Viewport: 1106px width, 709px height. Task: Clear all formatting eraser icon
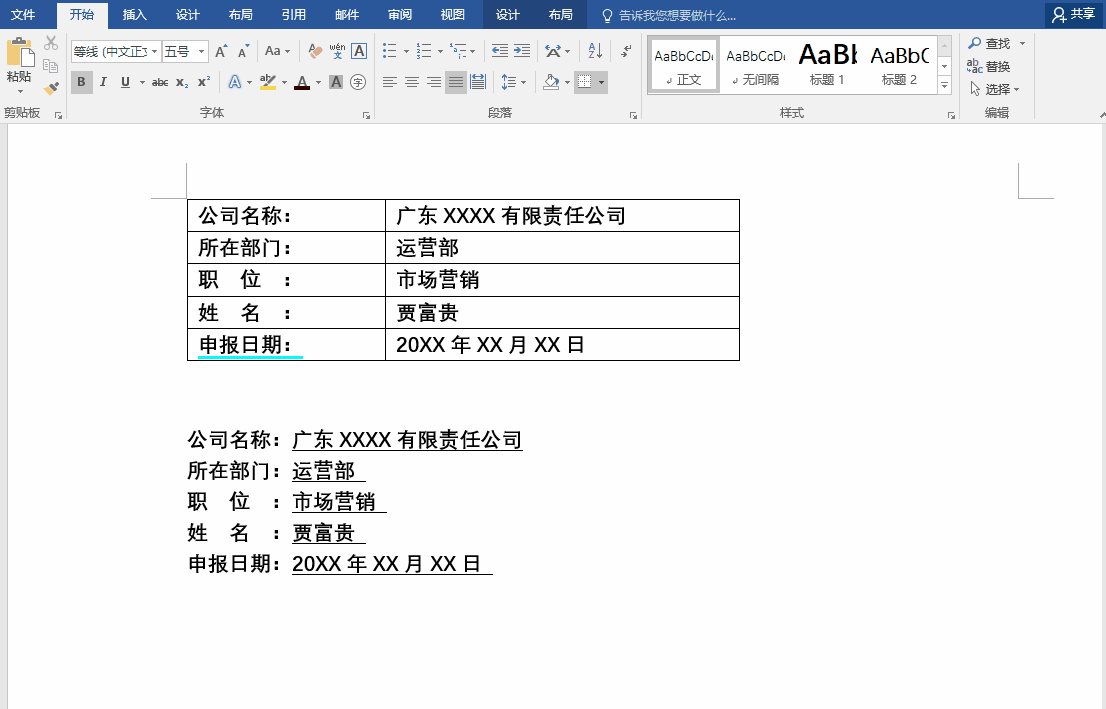point(315,51)
